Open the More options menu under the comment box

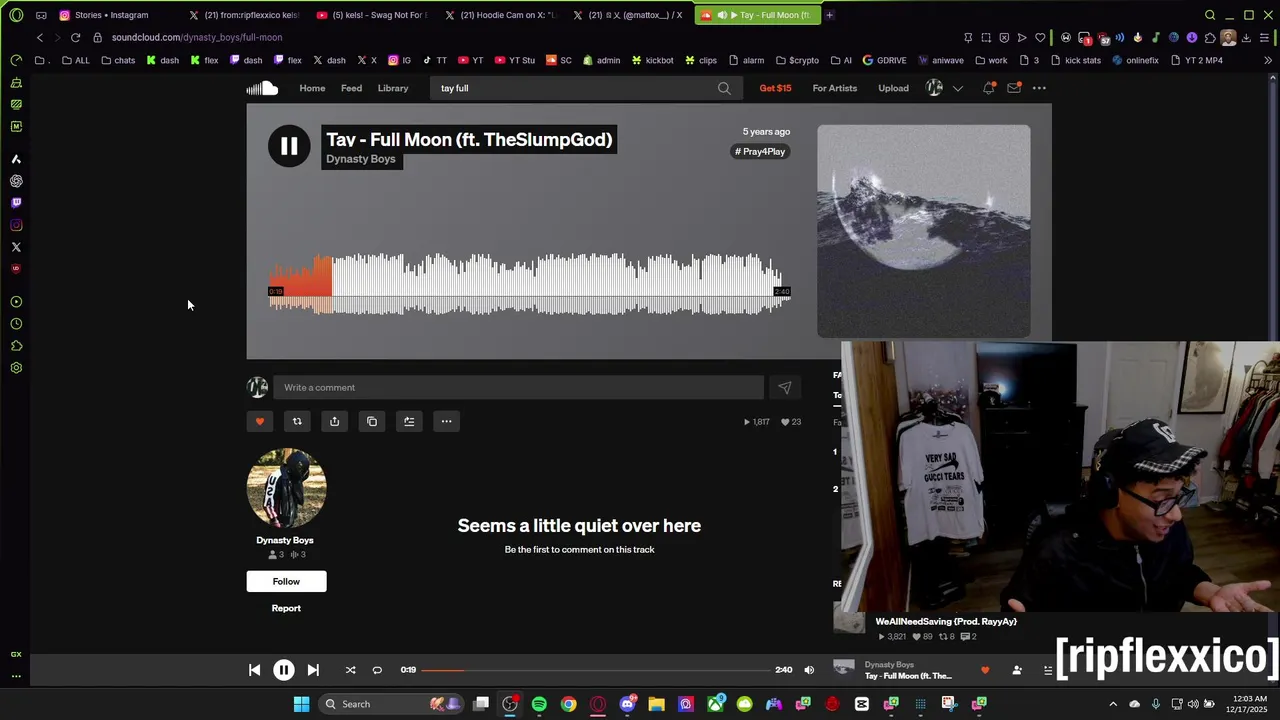tap(447, 421)
